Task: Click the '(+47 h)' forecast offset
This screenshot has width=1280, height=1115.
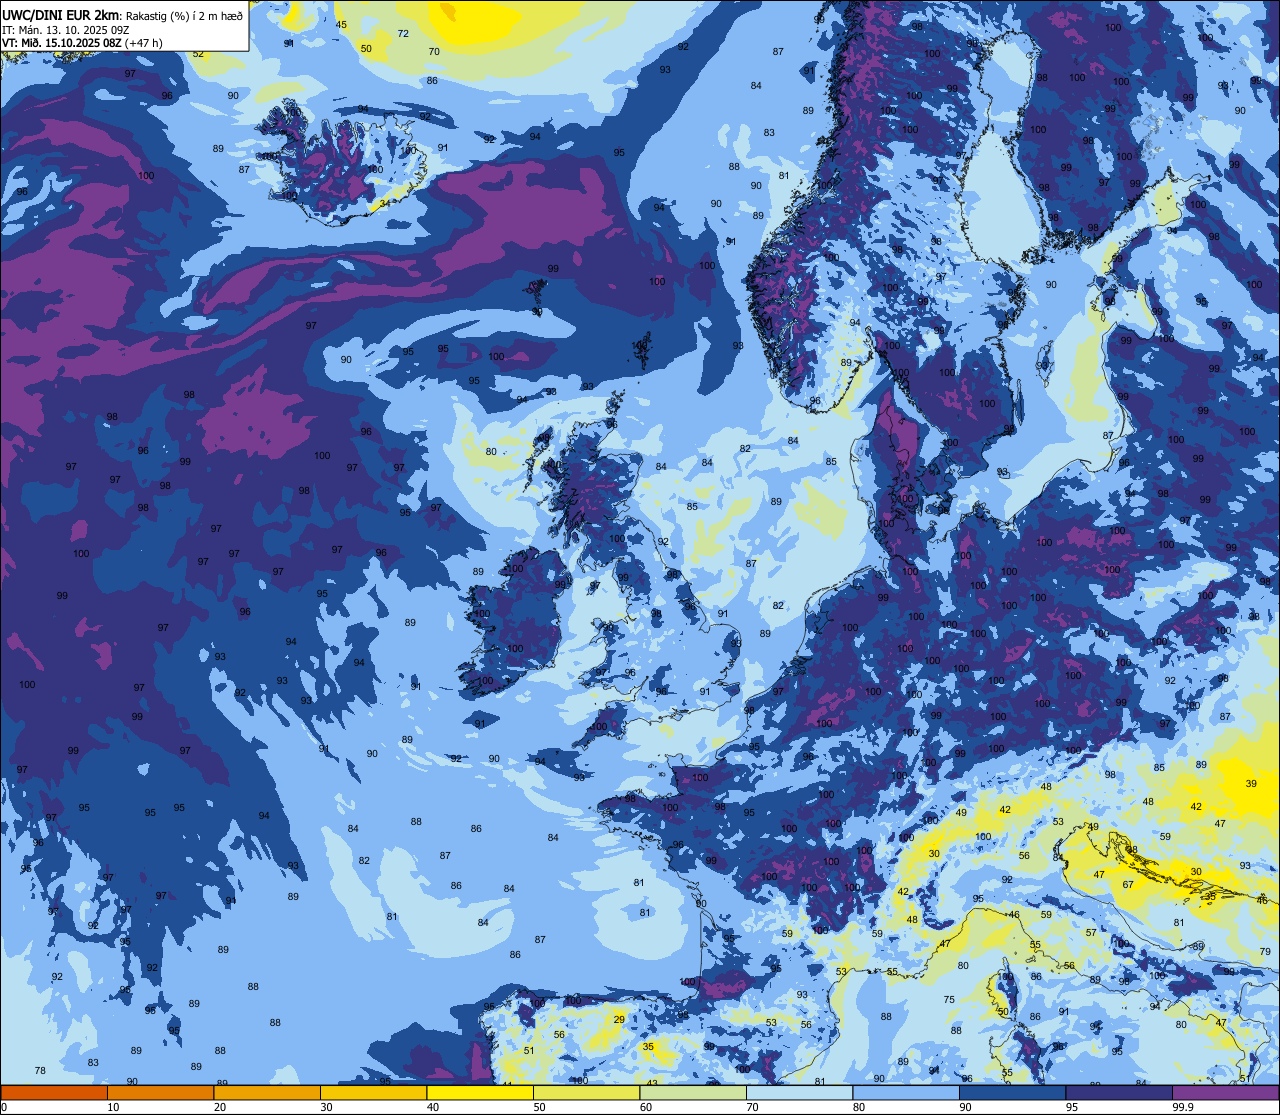Action: click(144, 43)
